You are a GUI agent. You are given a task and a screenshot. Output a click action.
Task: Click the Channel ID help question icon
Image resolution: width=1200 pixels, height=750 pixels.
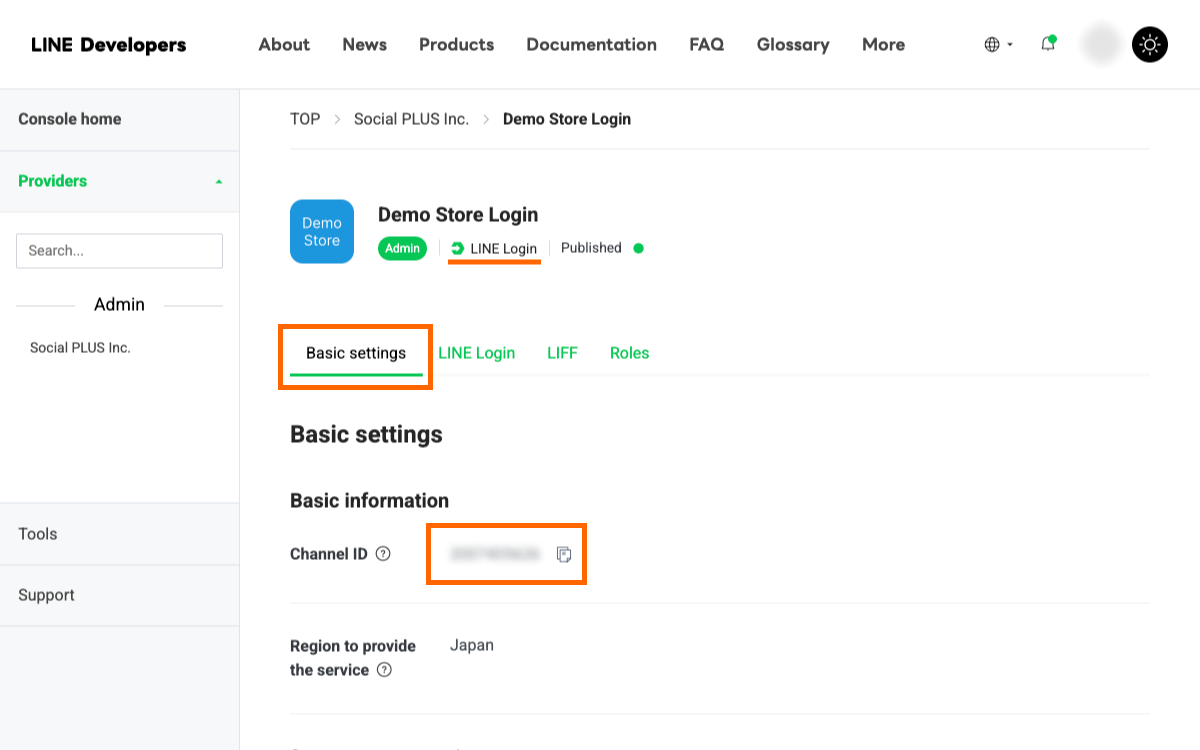[x=383, y=554]
